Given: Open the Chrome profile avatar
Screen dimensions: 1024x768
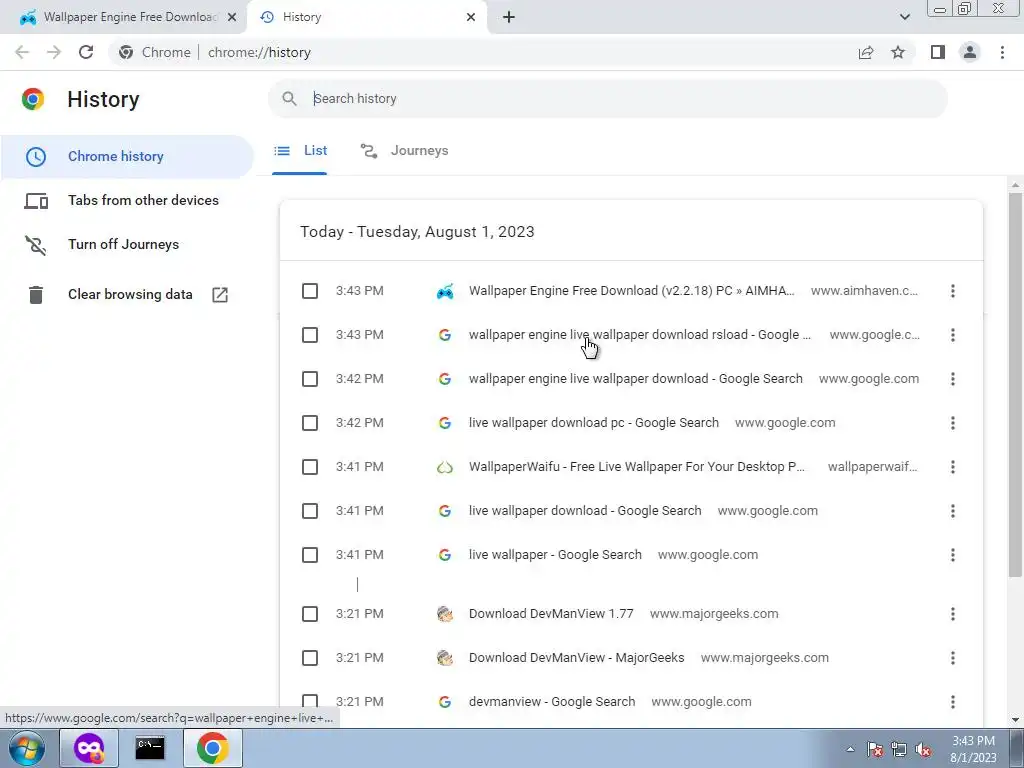Looking at the screenshot, I should click(970, 52).
